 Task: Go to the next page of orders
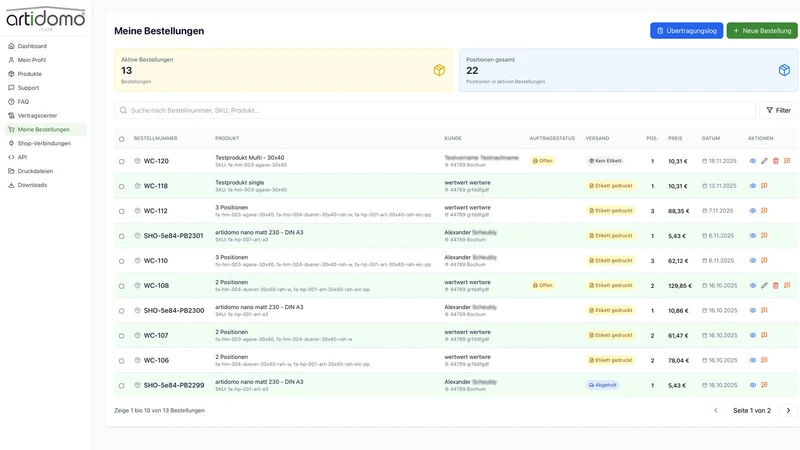pyautogui.click(x=788, y=410)
